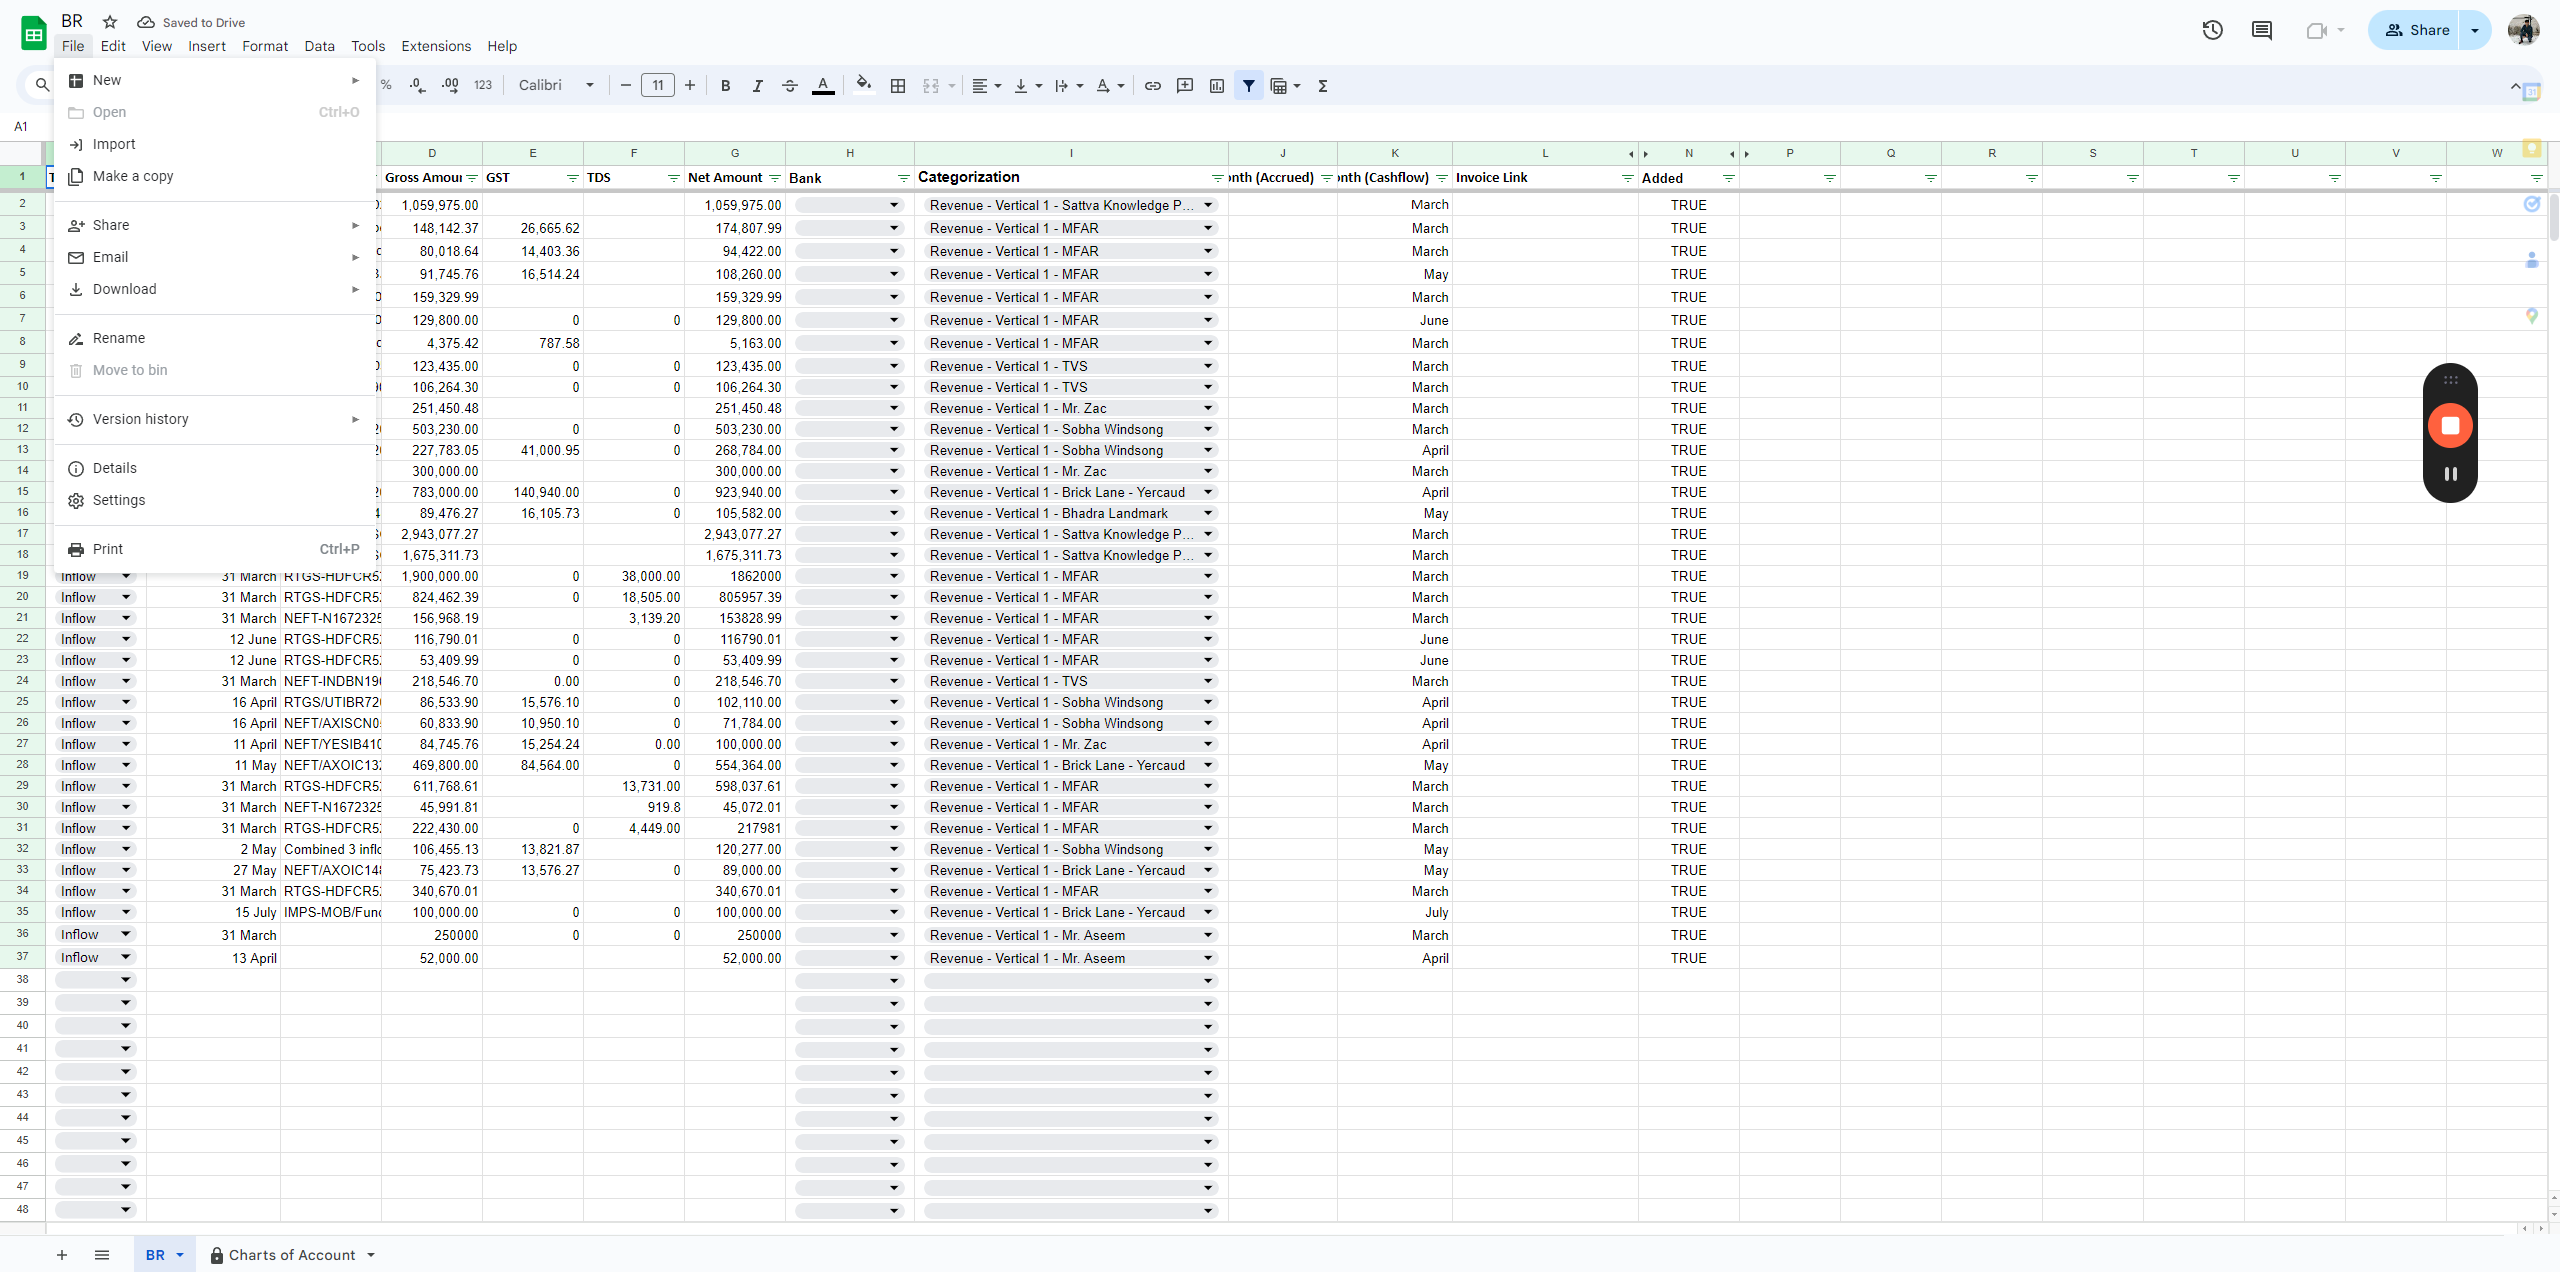The image size is (2560, 1272).
Task: Select the Invoice Link header cell
Action: [1545, 178]
